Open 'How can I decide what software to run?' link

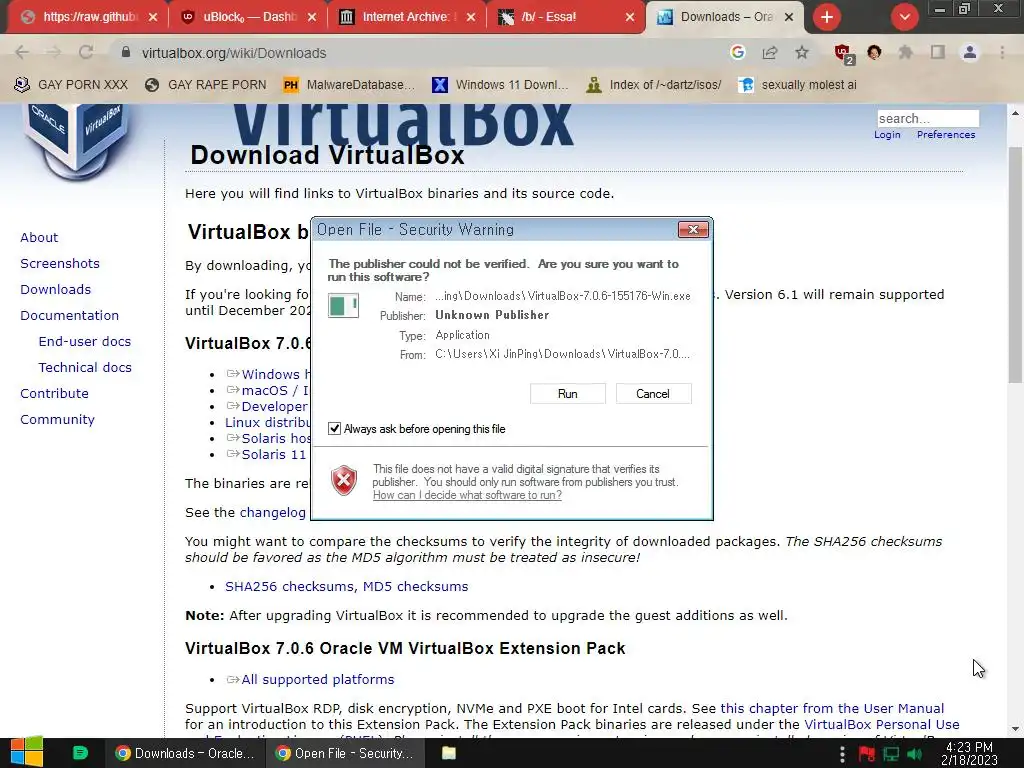pos(467,495)
